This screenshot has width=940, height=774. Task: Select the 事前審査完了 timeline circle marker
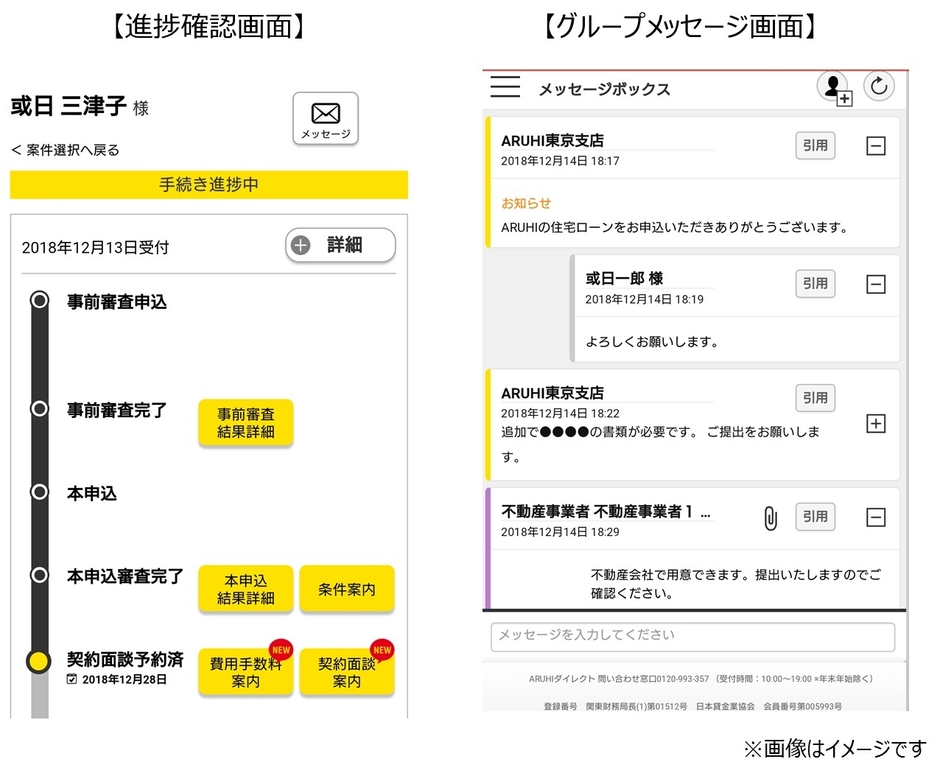[x=39, y=408]
